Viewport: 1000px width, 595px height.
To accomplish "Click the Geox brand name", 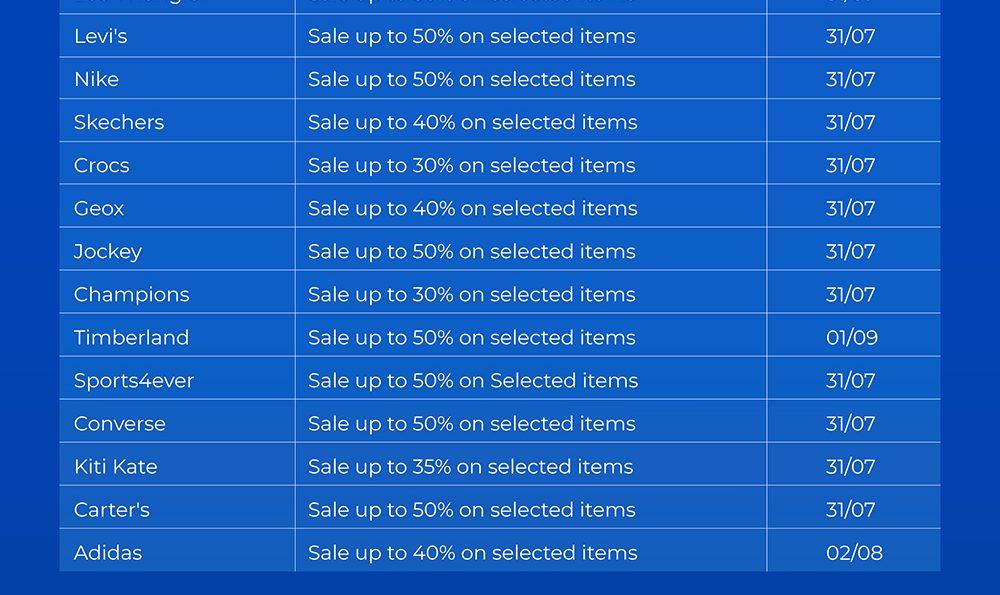I will [x=99, y=208].
